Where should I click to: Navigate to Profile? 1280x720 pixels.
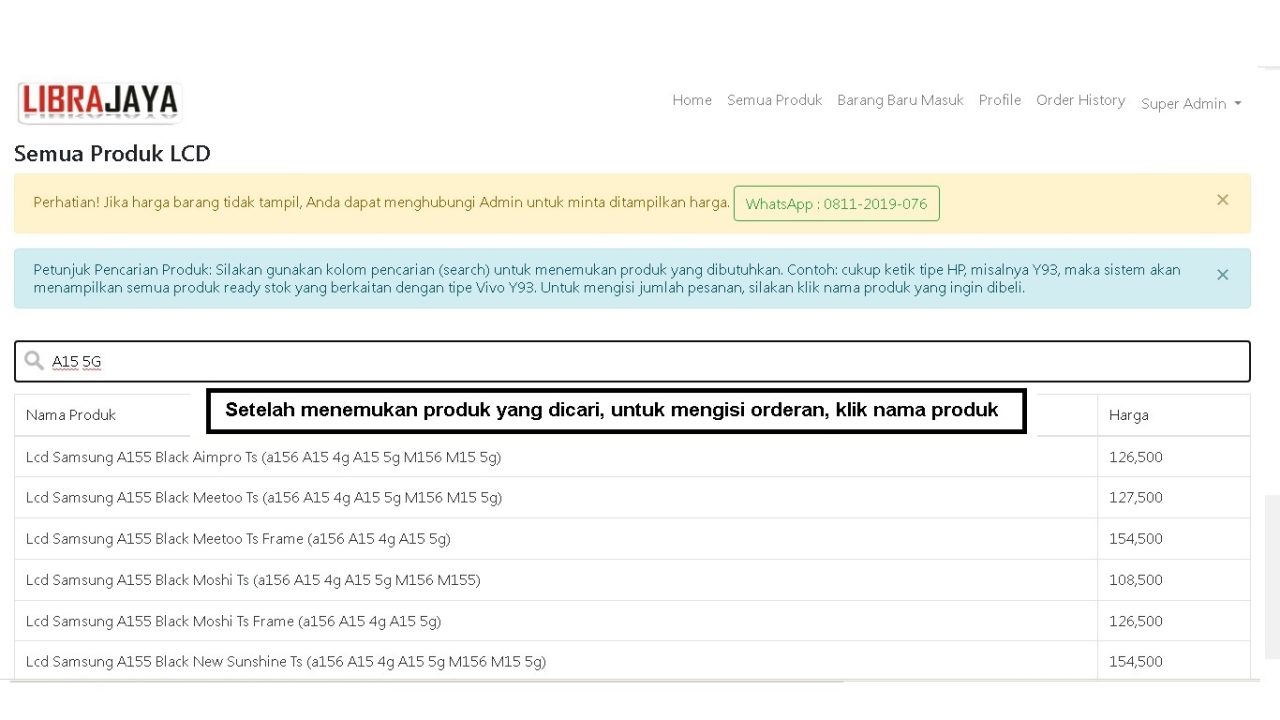pos(1000,100)
